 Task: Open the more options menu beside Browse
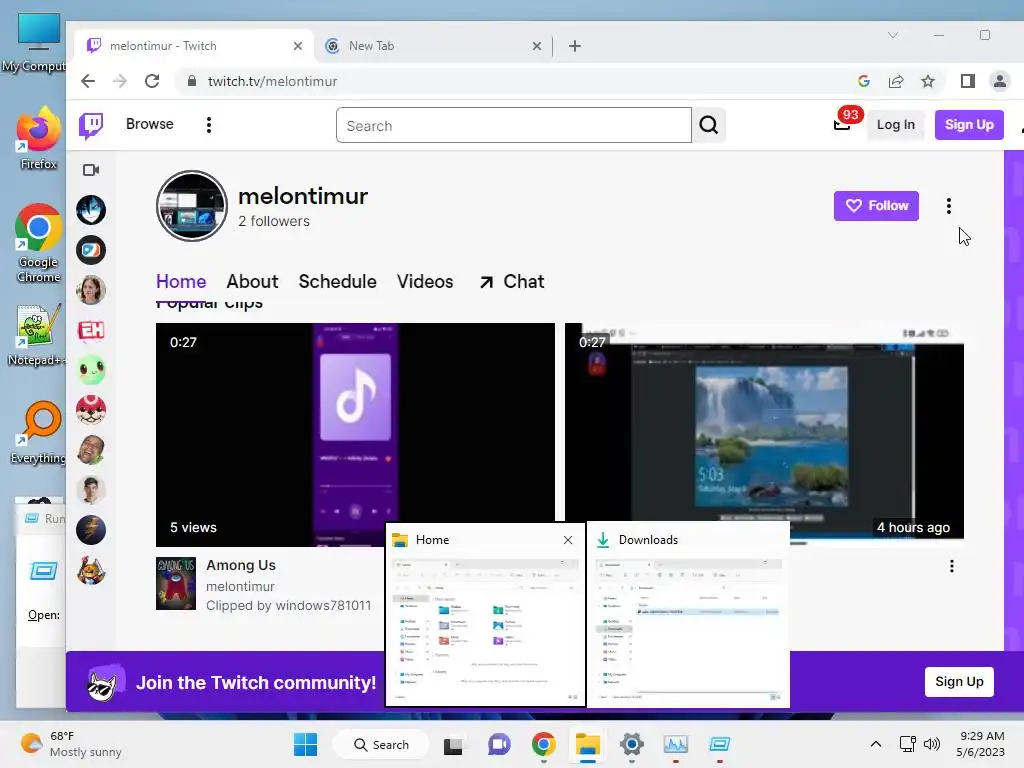click(209, 125)
